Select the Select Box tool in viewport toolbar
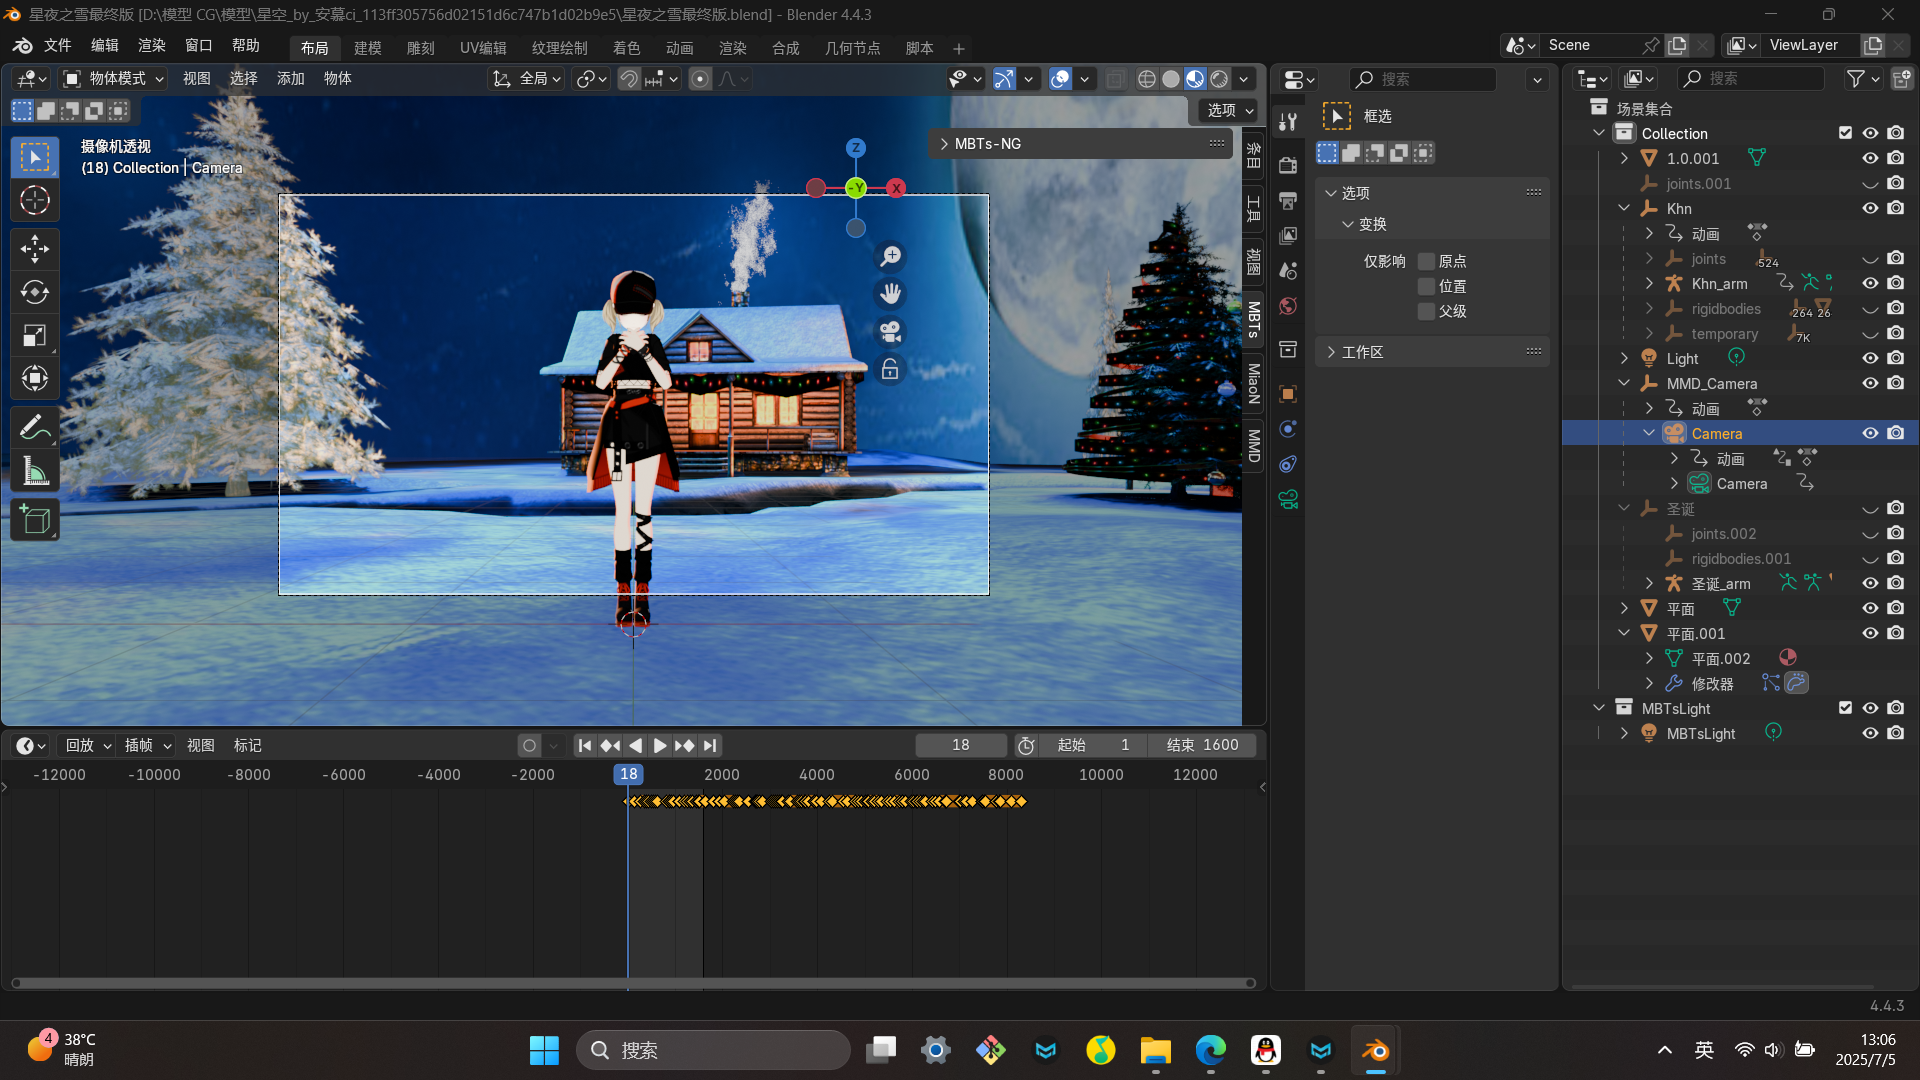 click(x=35, y=158)
